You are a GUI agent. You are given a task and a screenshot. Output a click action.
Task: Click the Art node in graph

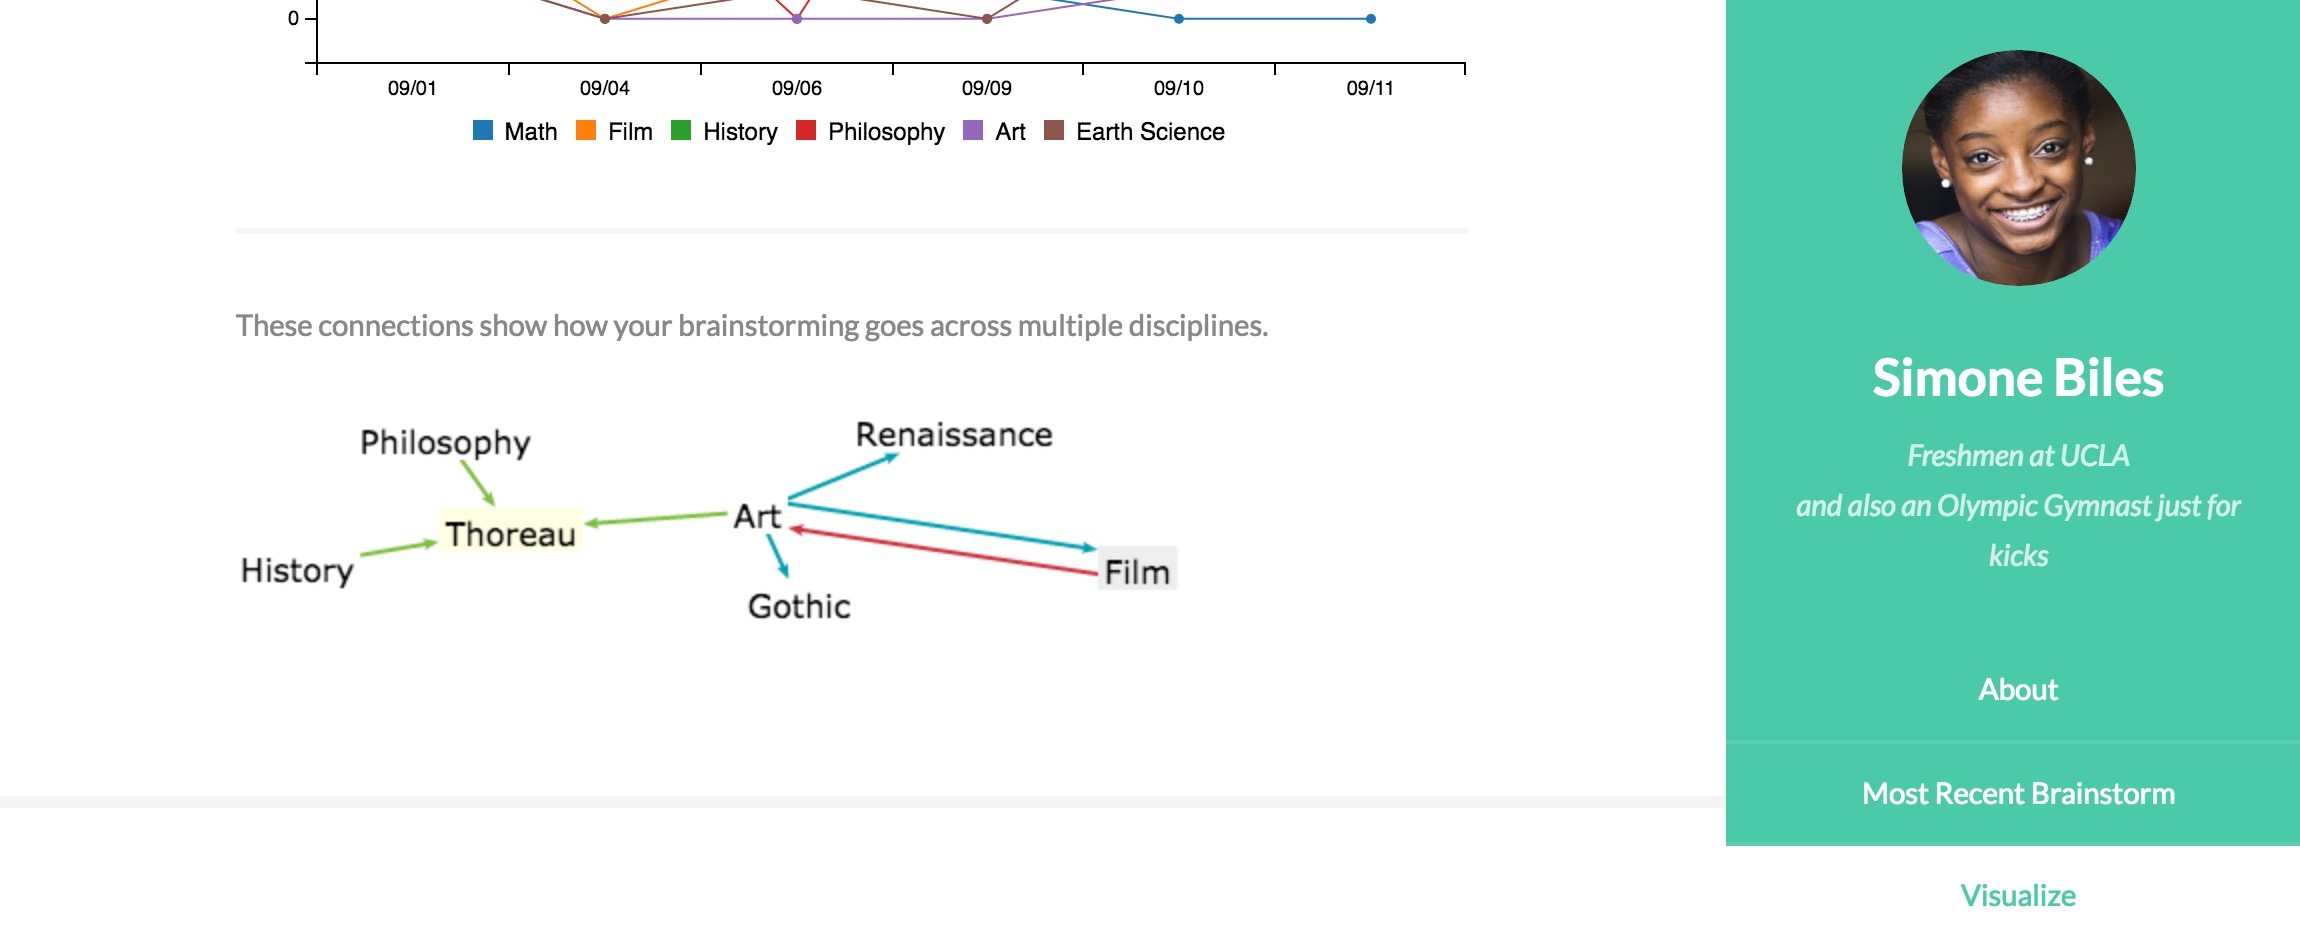[x=757, y=516]
